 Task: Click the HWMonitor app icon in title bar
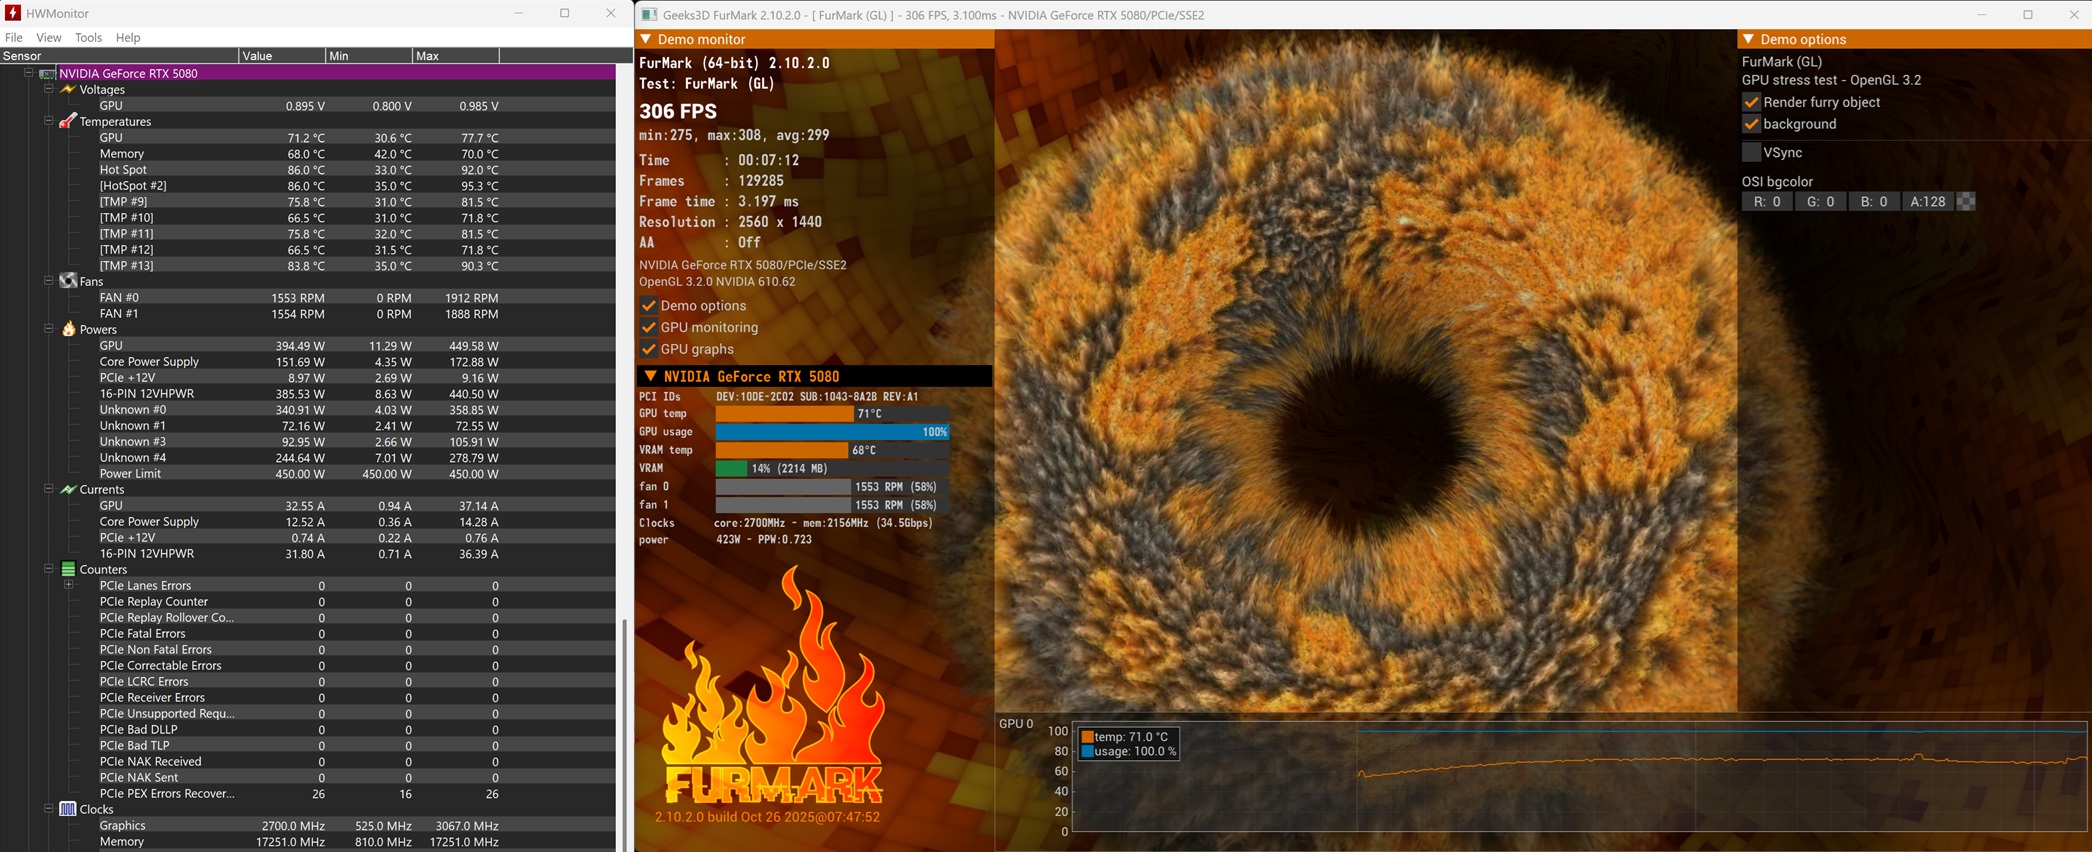[13, 13]
